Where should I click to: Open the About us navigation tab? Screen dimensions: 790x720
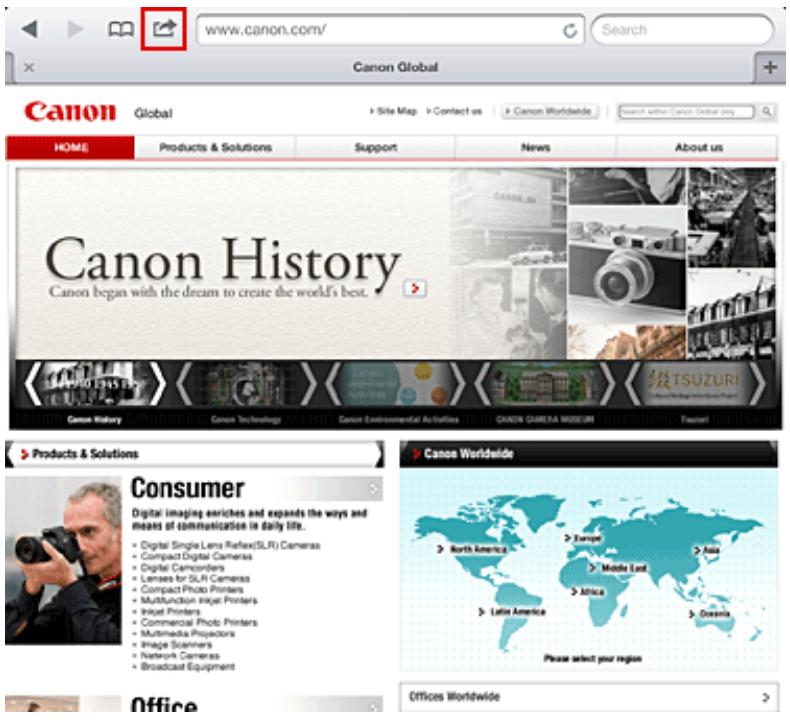point(698,147)
